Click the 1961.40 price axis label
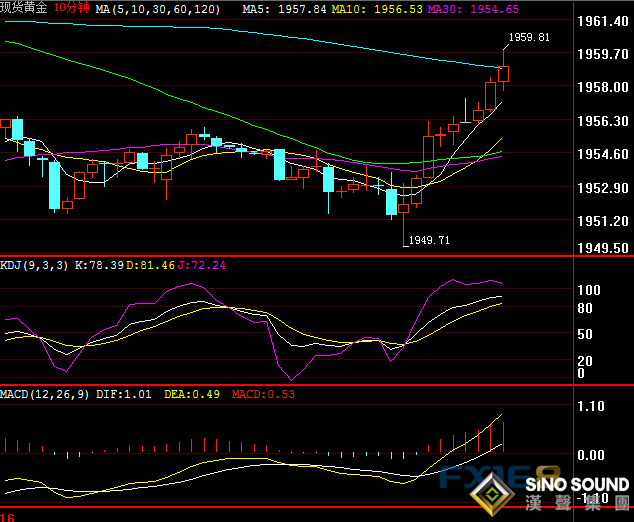 tap(603, 21)
